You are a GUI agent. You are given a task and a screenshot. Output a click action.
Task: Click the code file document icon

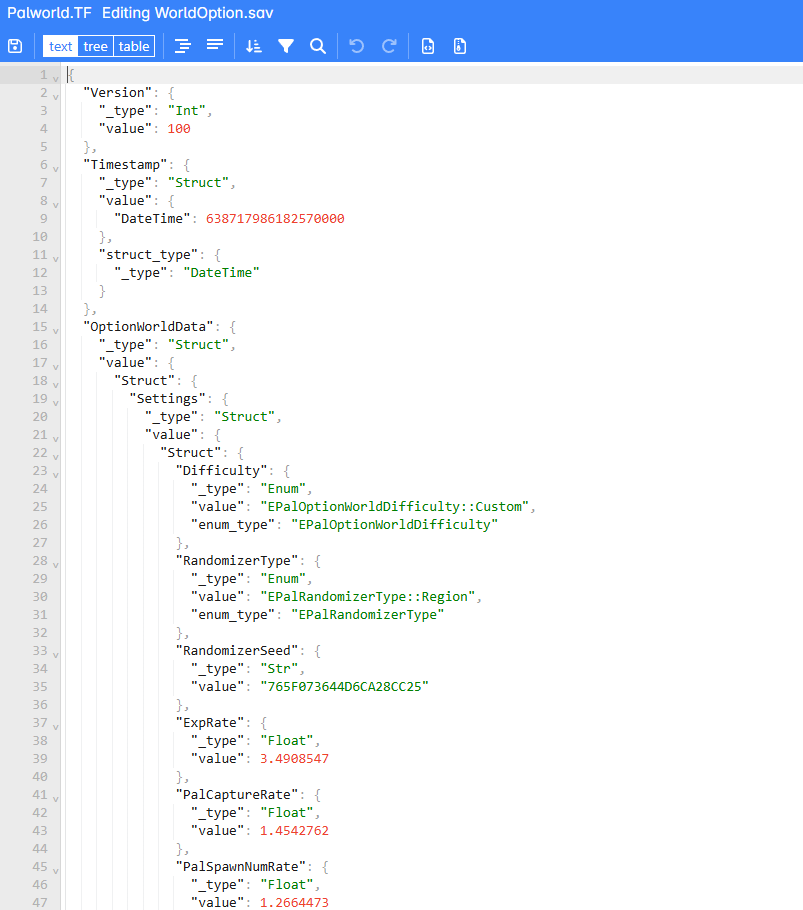[x=428, y=46]
